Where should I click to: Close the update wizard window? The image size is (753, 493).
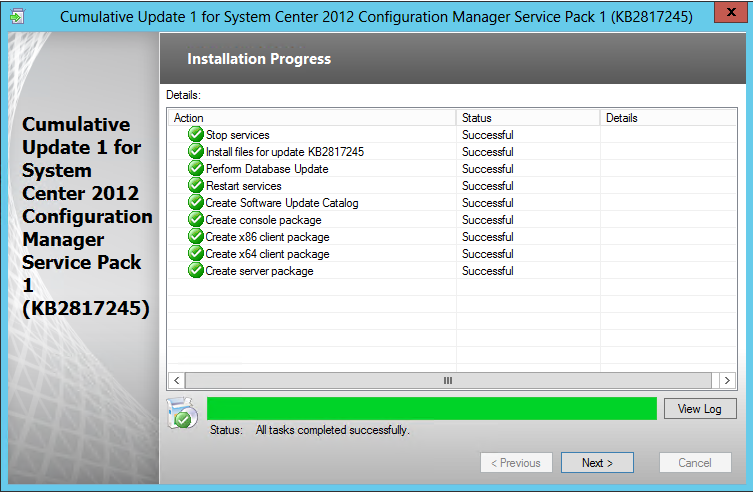[x=730, y=12]
